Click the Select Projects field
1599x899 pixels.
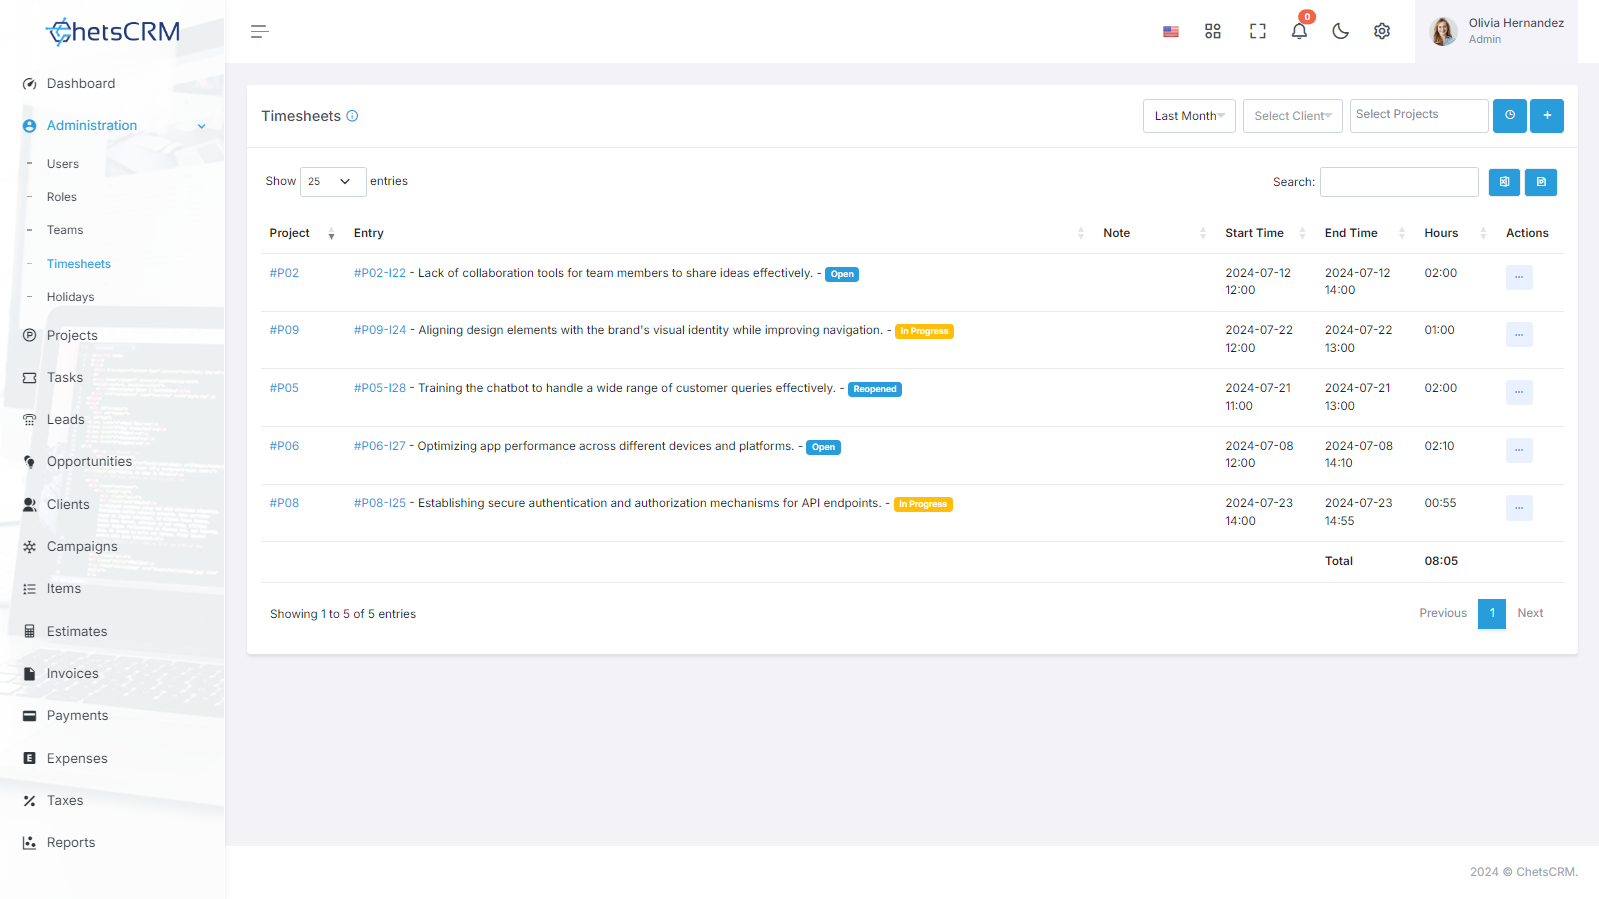click(x=1419, y=116)
